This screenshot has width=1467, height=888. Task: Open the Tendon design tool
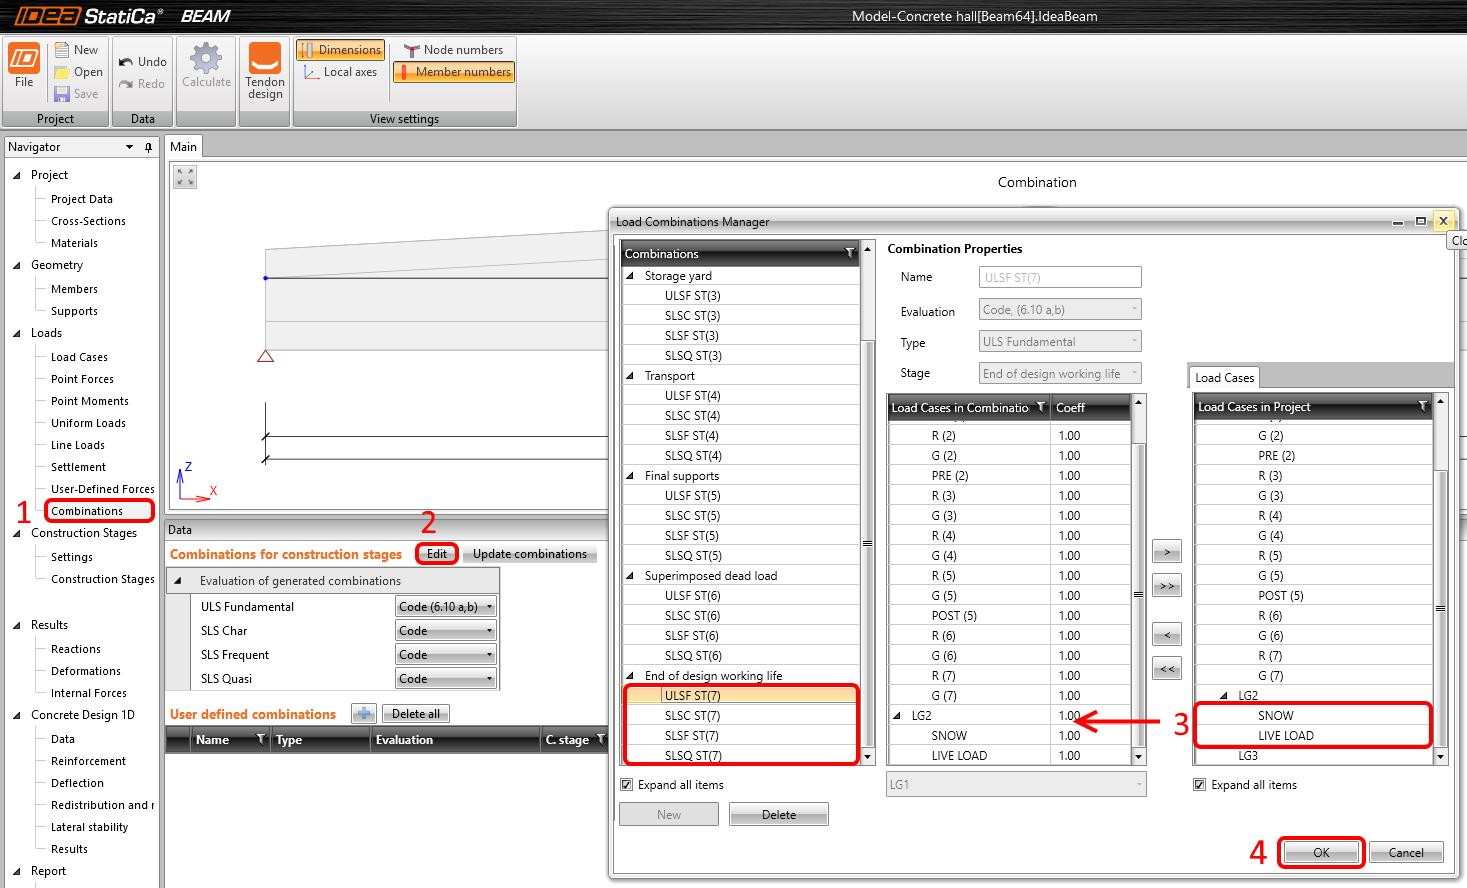(x=265, y=58)
